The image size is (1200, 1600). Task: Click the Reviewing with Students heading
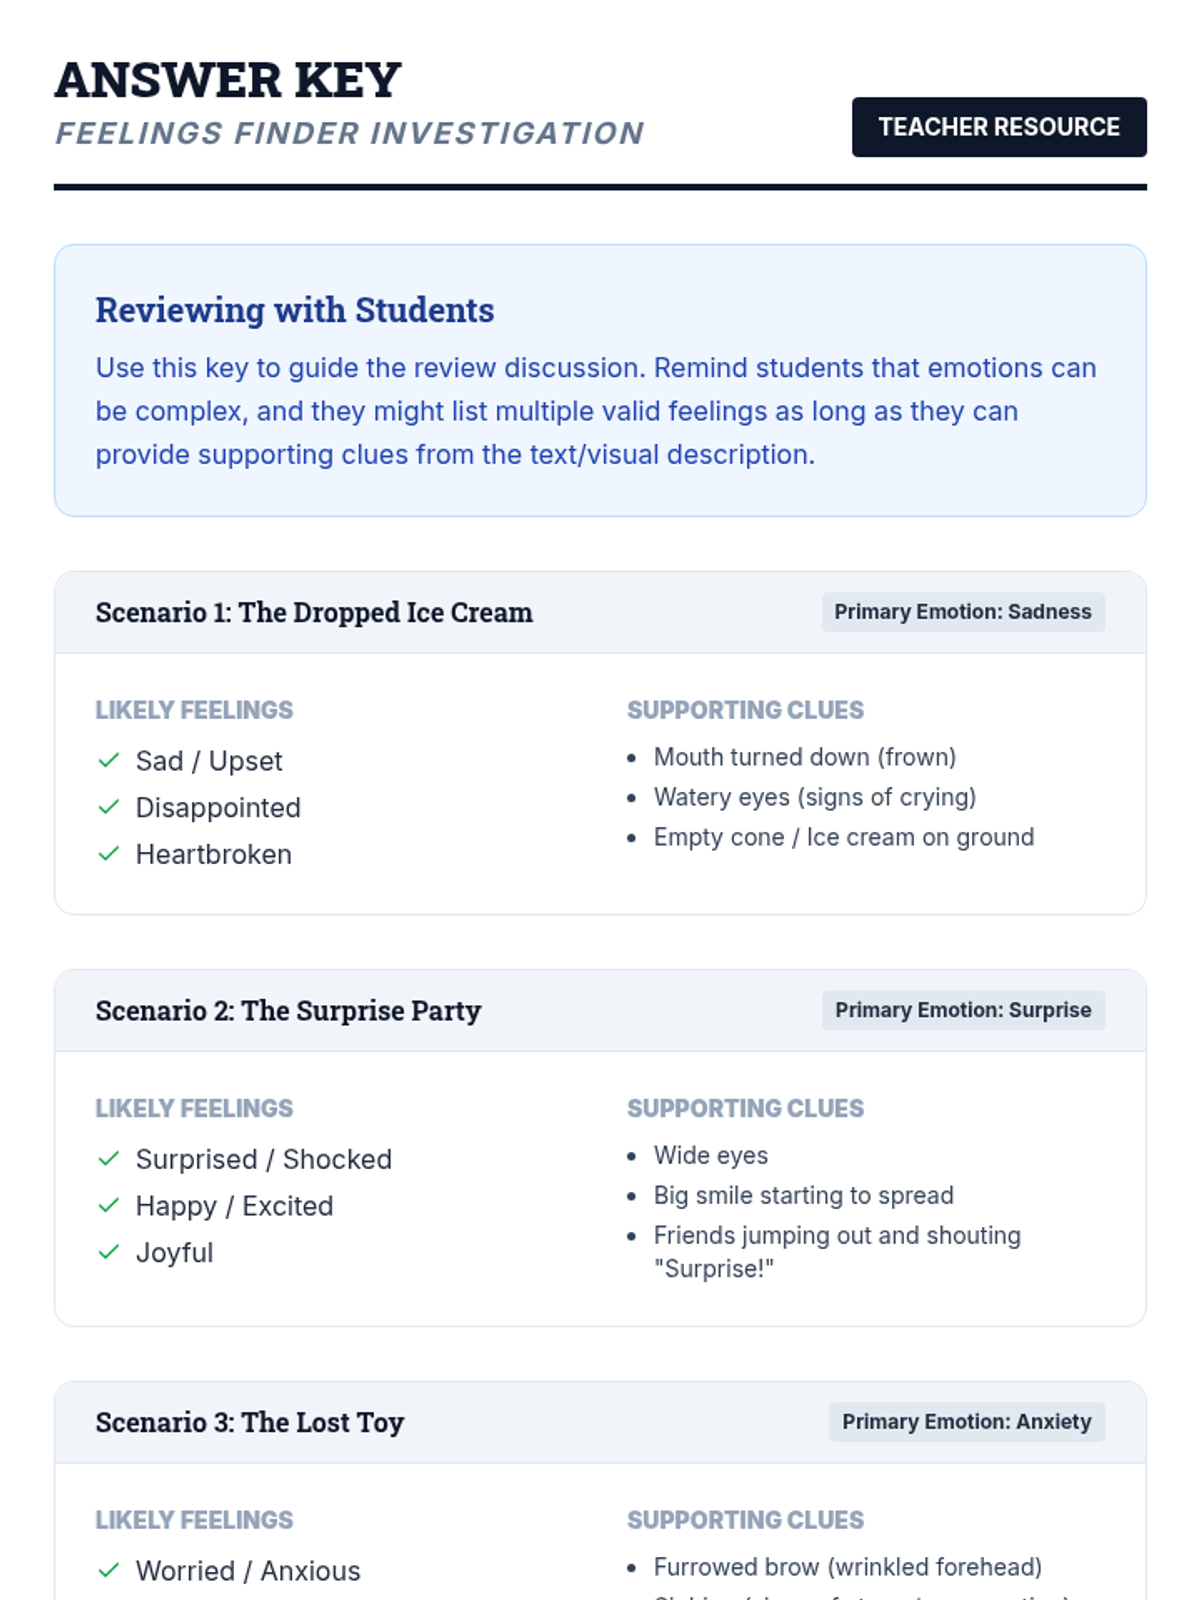tap(294, 310)
